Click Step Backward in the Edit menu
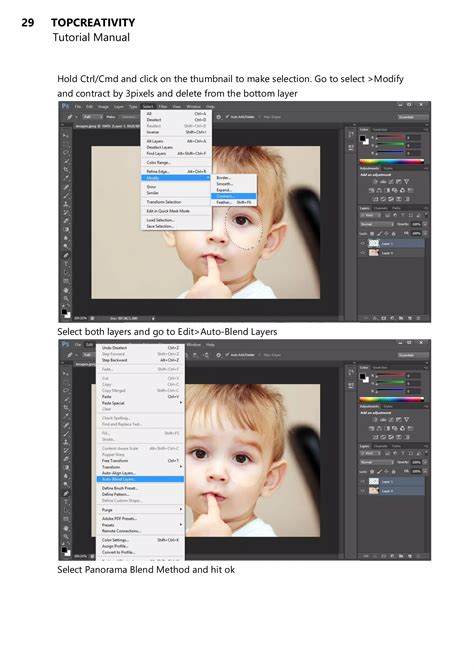474x670 pixels. click(140, 360)
